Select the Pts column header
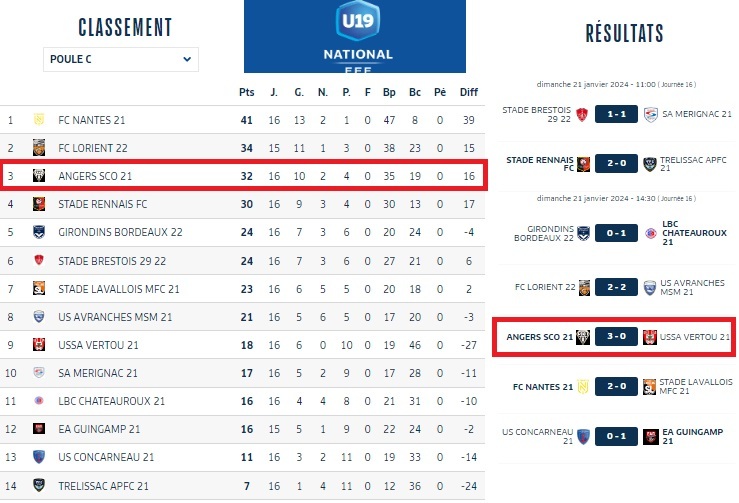Viewport: 739px width, 503px height. pyautogui.click(x=246, y=92)
